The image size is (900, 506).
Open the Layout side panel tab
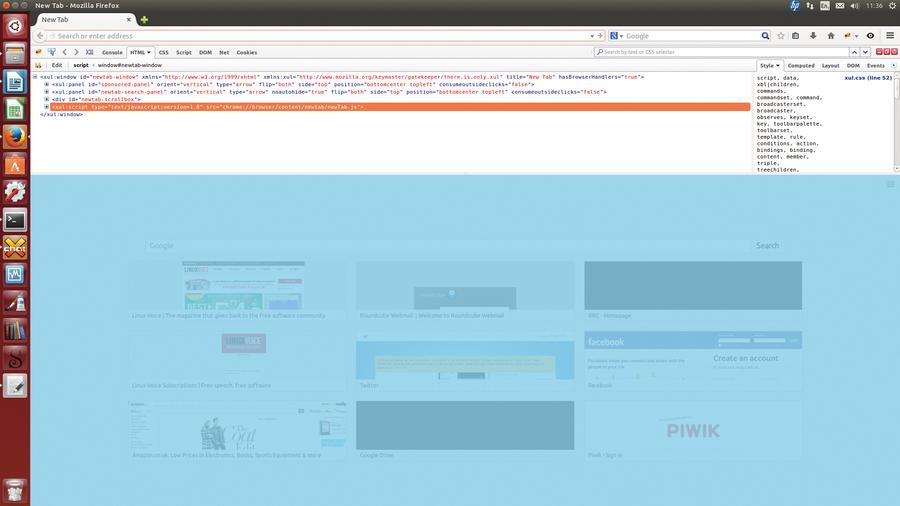831,65
